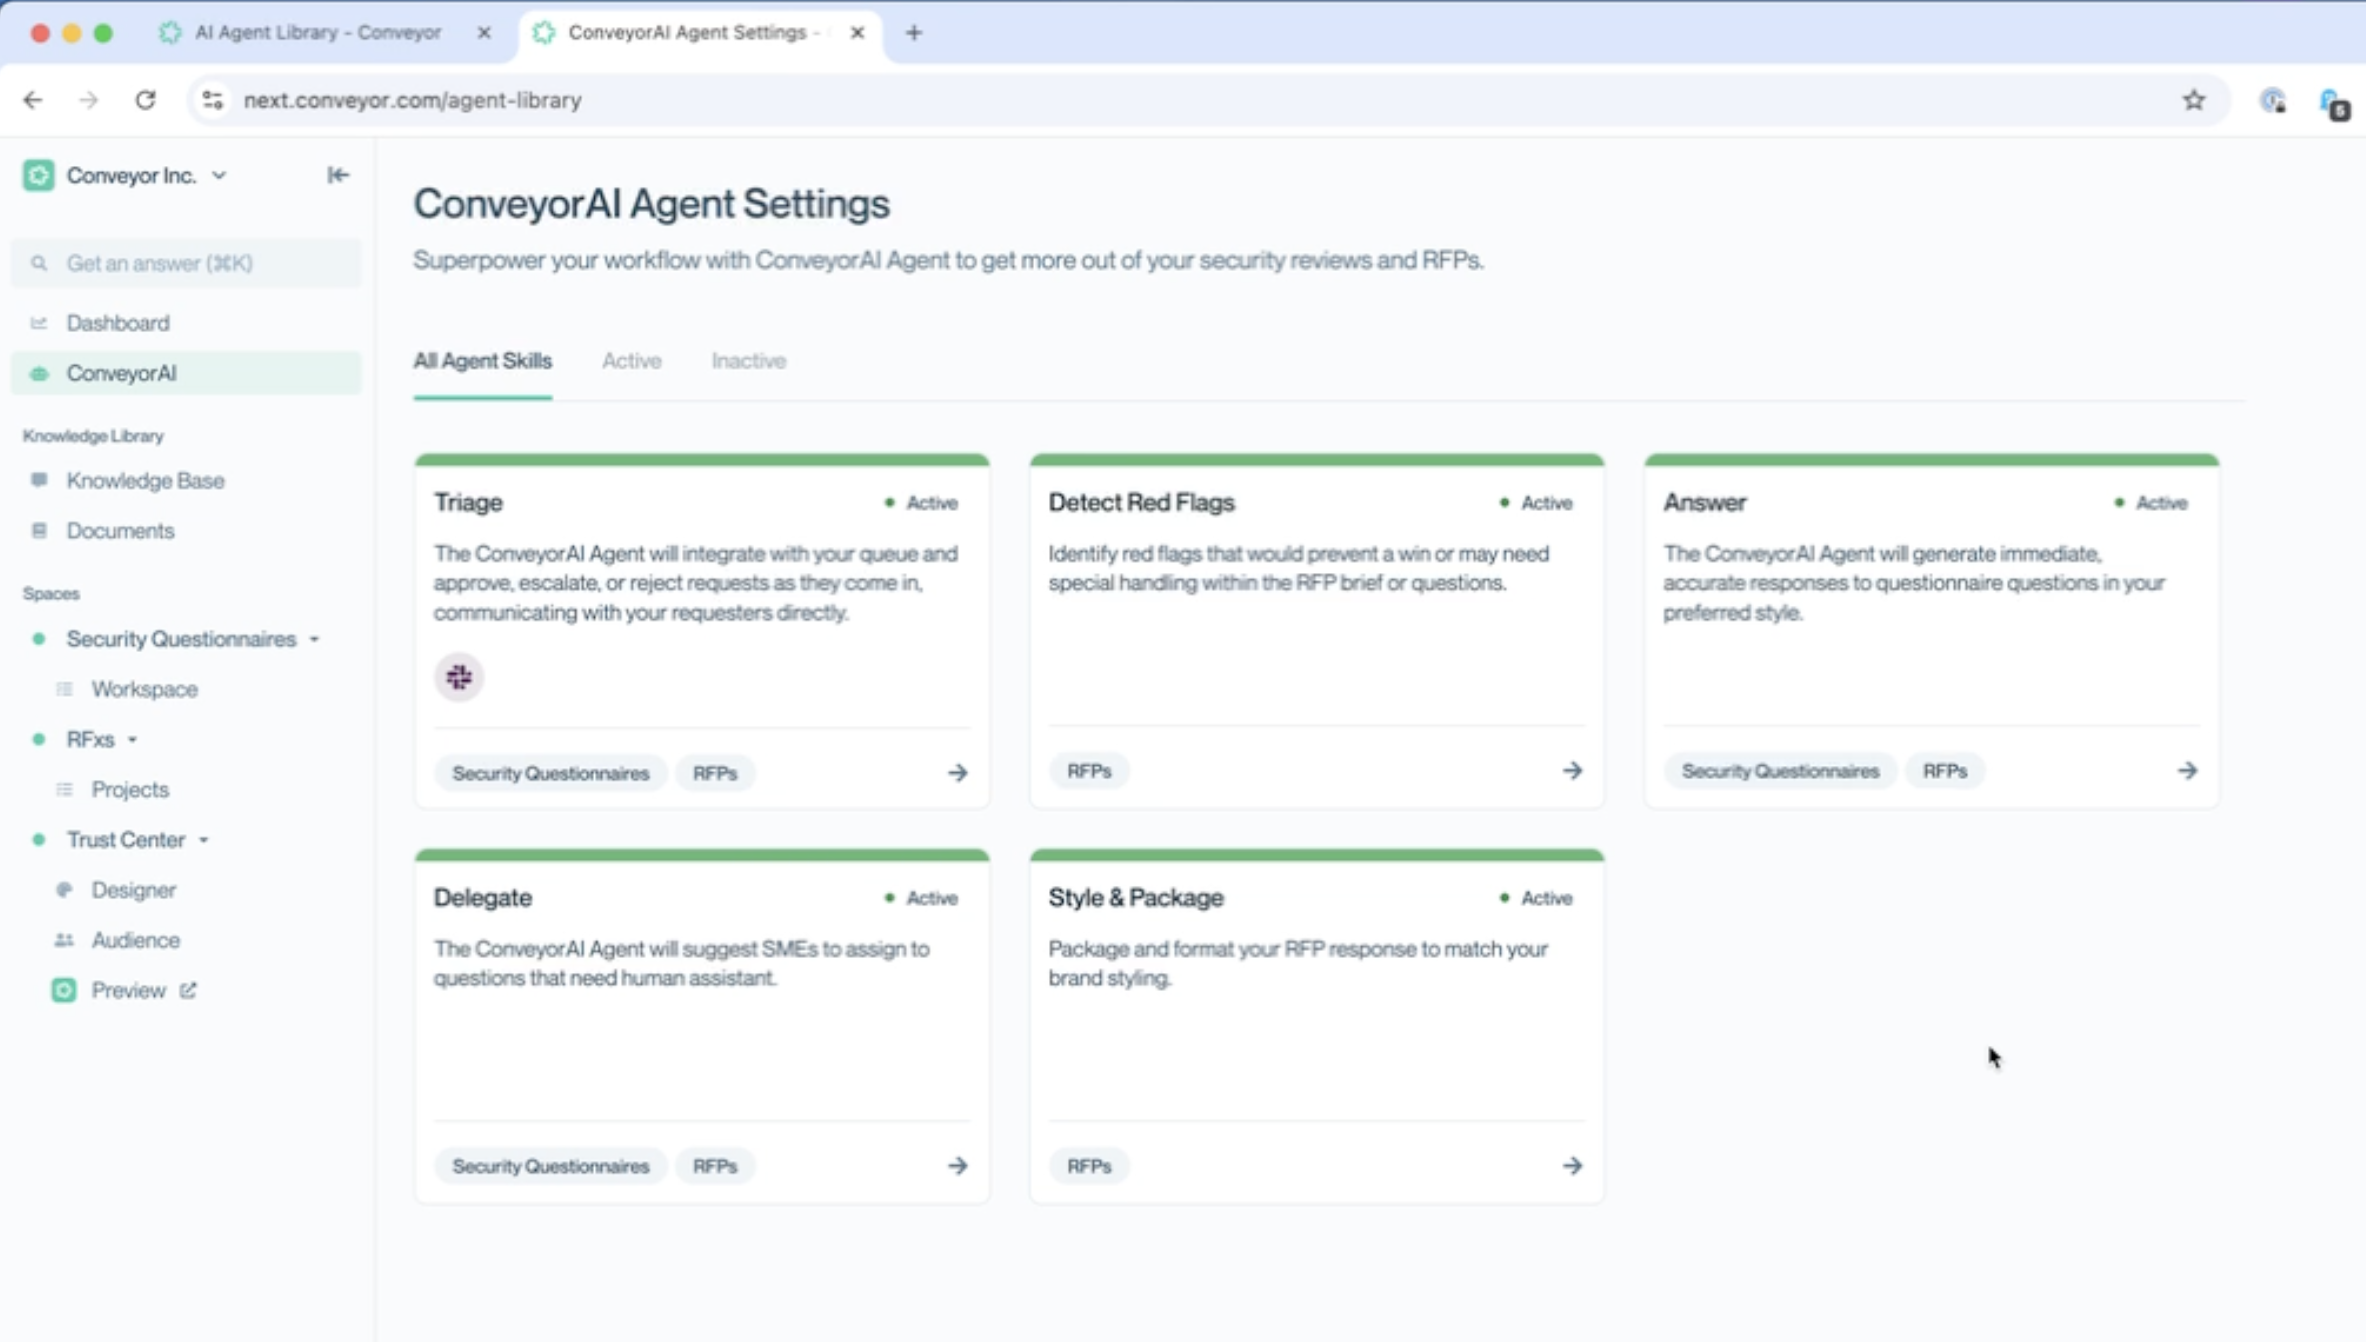Collapse Trust Center section
2366x1342 pixels.
[203, 839]
